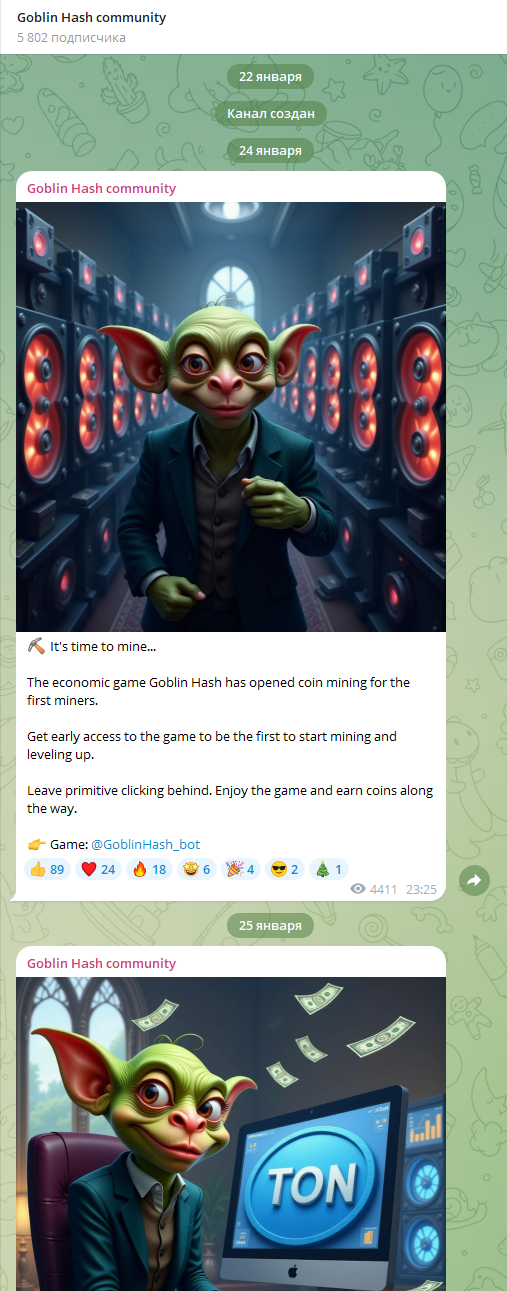Screen dimensions: 507x1291
Task: Add the sunglasses face reaction with 2
Action: pos(285,869)
